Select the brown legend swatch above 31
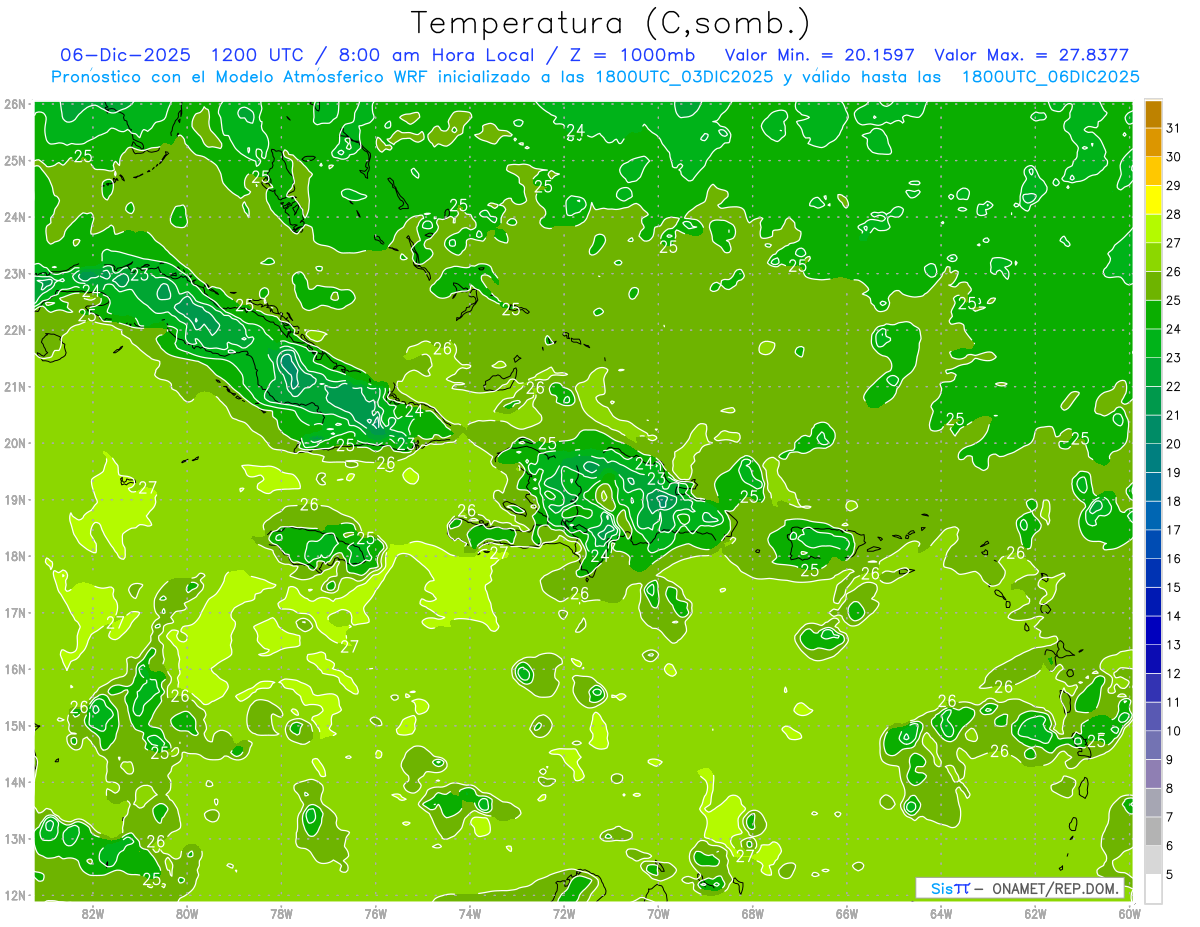This screenshot has width=1200, height=927. click(x=1153, y=114)
